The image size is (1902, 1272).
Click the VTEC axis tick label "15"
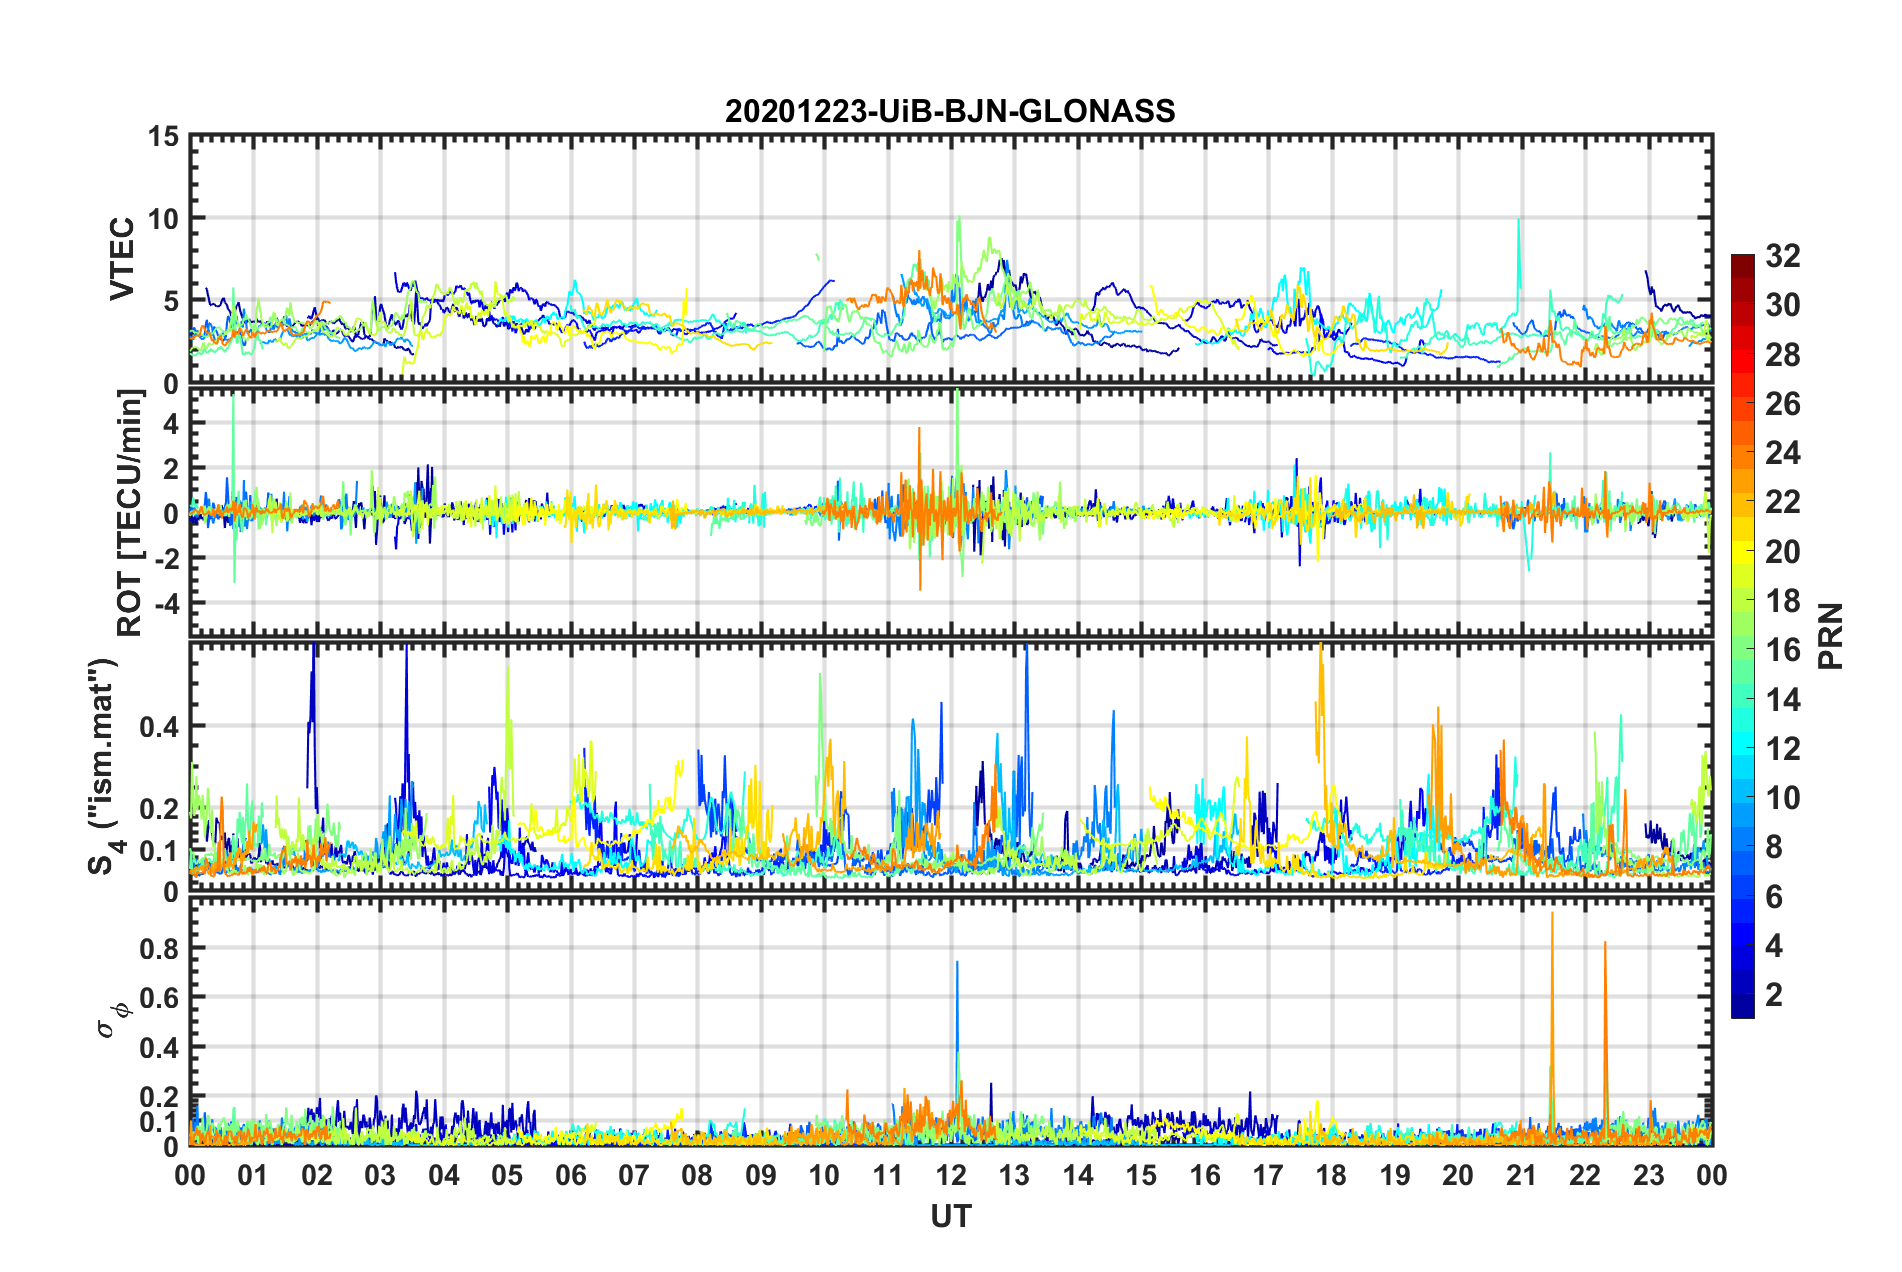(163, 136)
